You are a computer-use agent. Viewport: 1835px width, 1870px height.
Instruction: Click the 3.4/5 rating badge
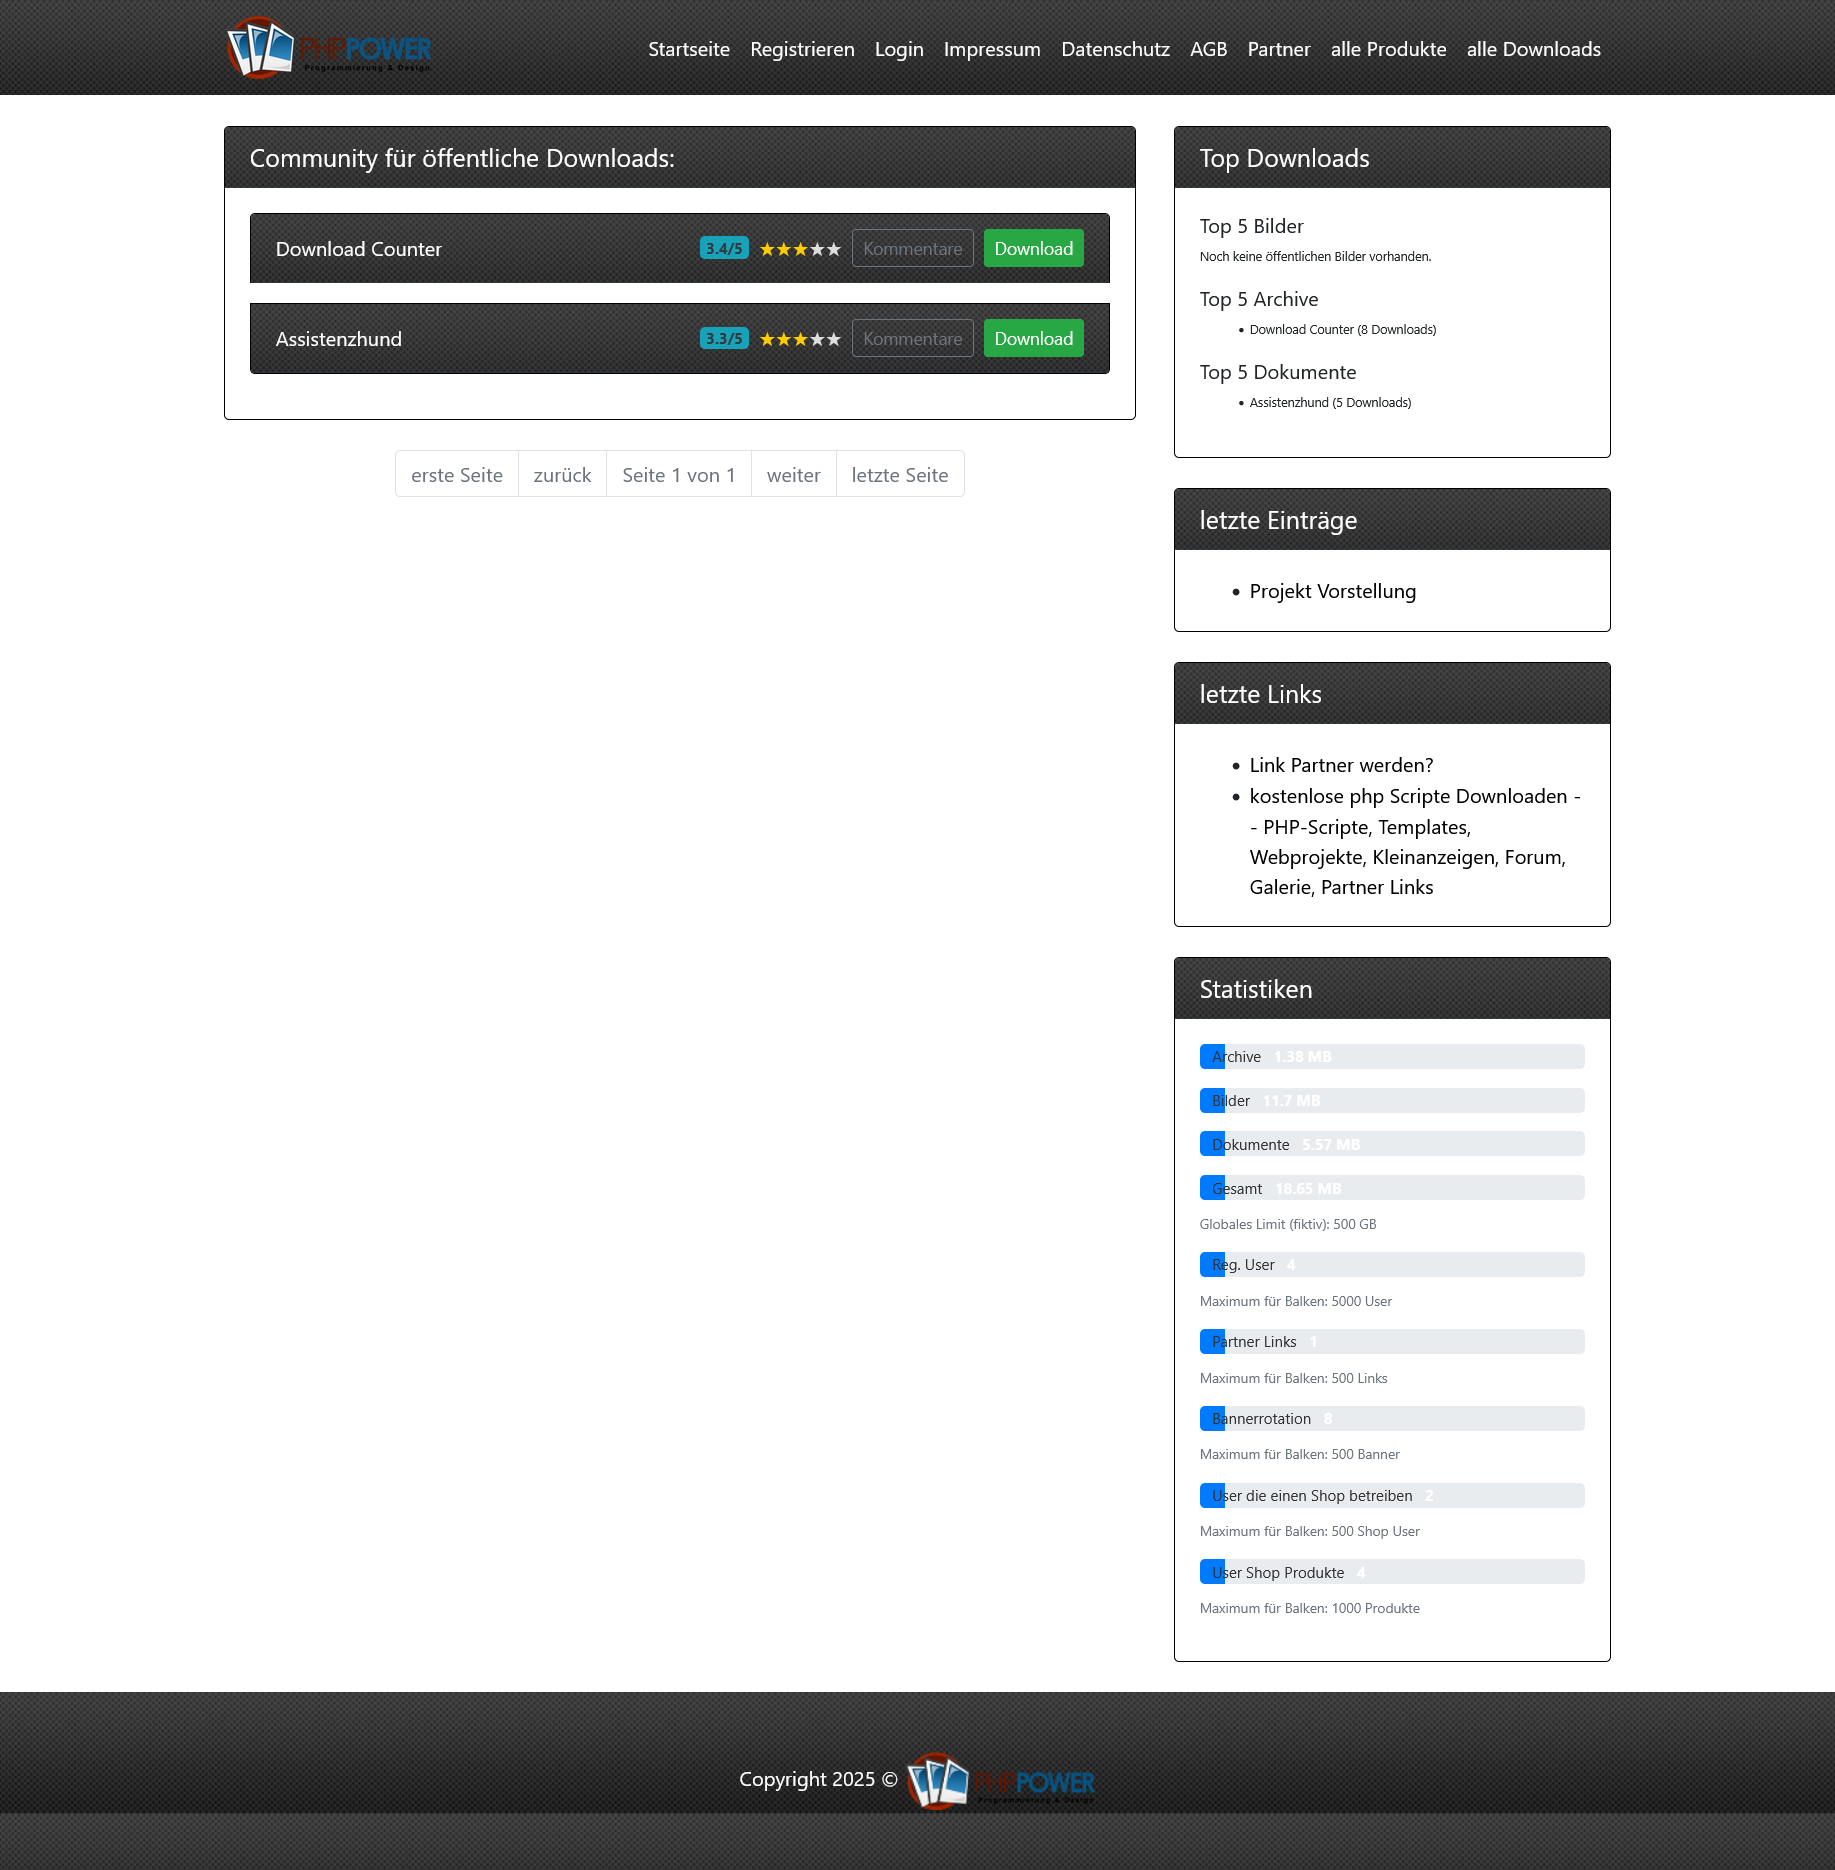tap(723, 249)
